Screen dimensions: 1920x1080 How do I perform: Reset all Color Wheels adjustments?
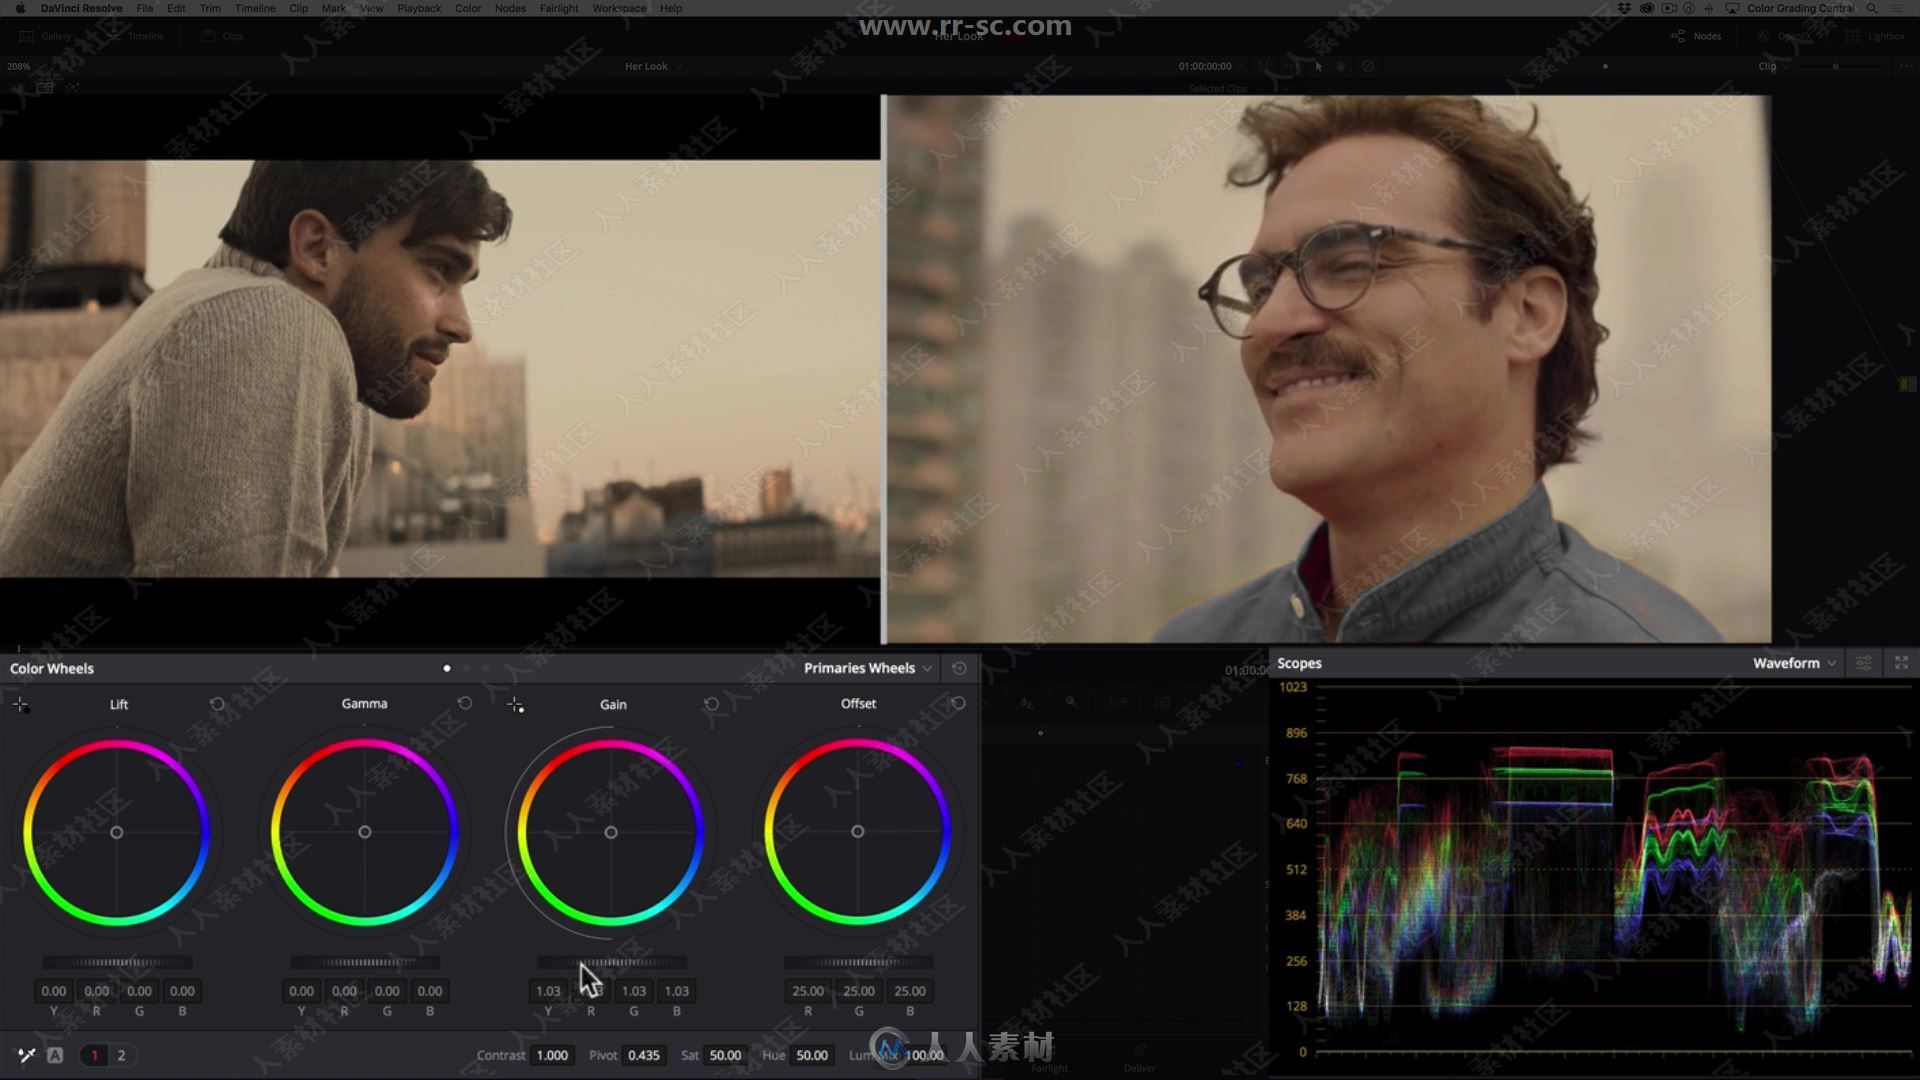click(959, 668)
